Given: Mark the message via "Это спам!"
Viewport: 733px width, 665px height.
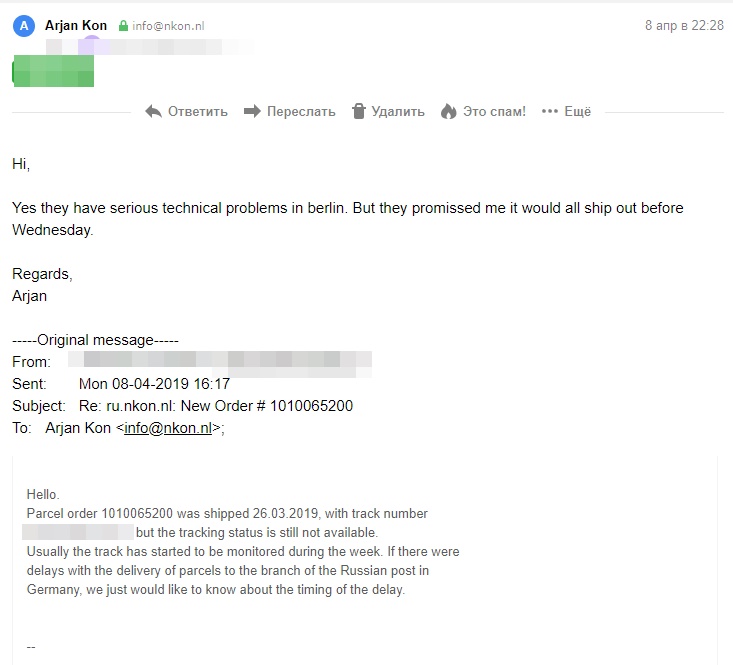Looking at the screenshot, I should (493, 112).
